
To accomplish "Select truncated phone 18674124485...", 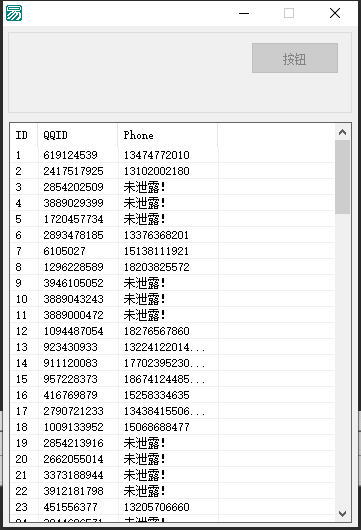I will click(164, 379).
